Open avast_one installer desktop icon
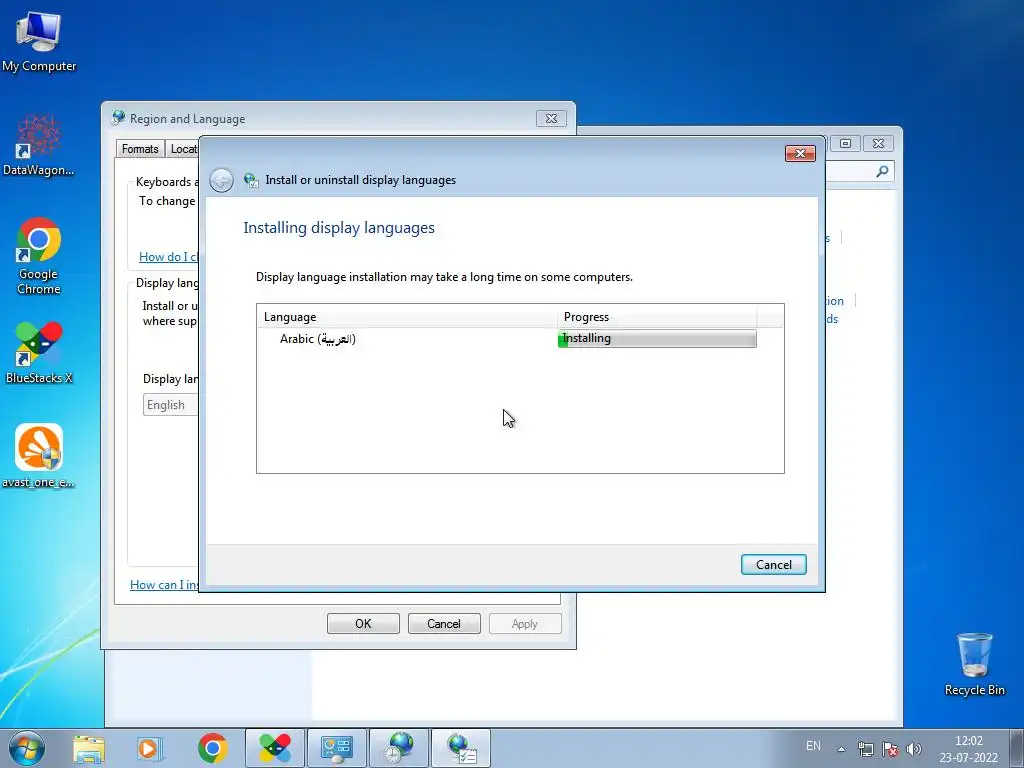Screen dimensions: 1024x768 pos(39,456)
